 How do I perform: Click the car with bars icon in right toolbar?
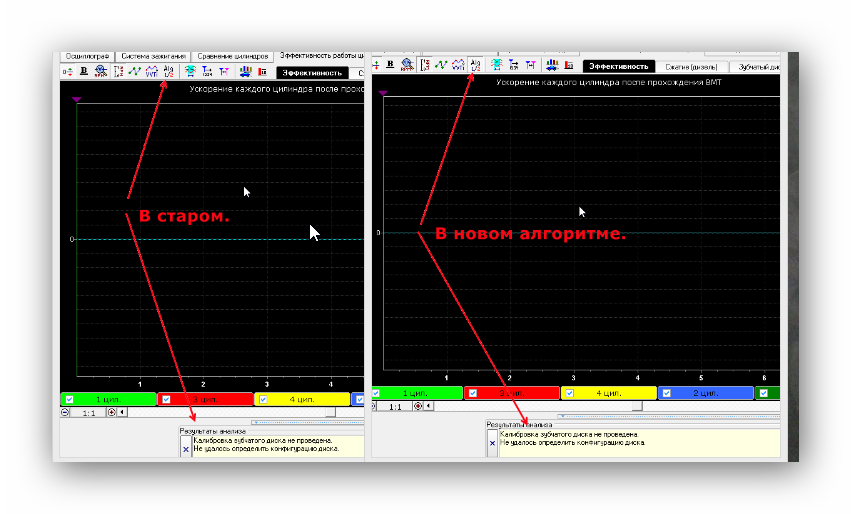coord(552,65)
